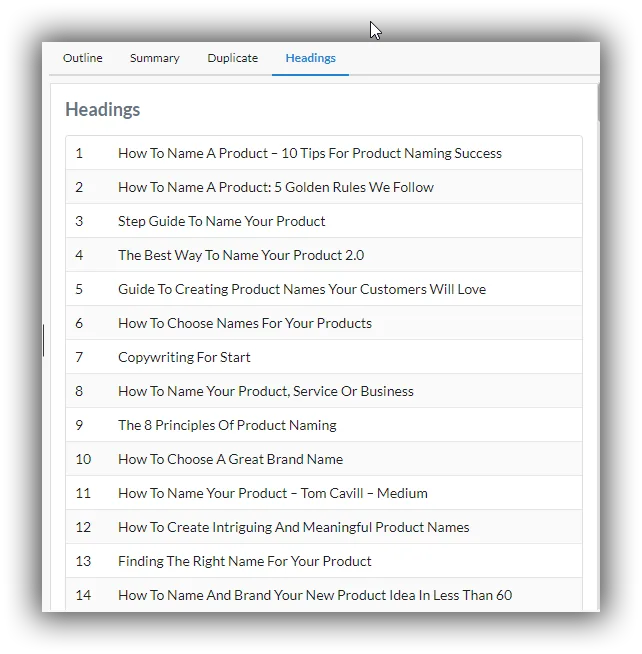The width and height of the screenshot is (642, 654).
Task: Click 'How To Name Your Product, Service Or Business'
Action: coord(324,391)
